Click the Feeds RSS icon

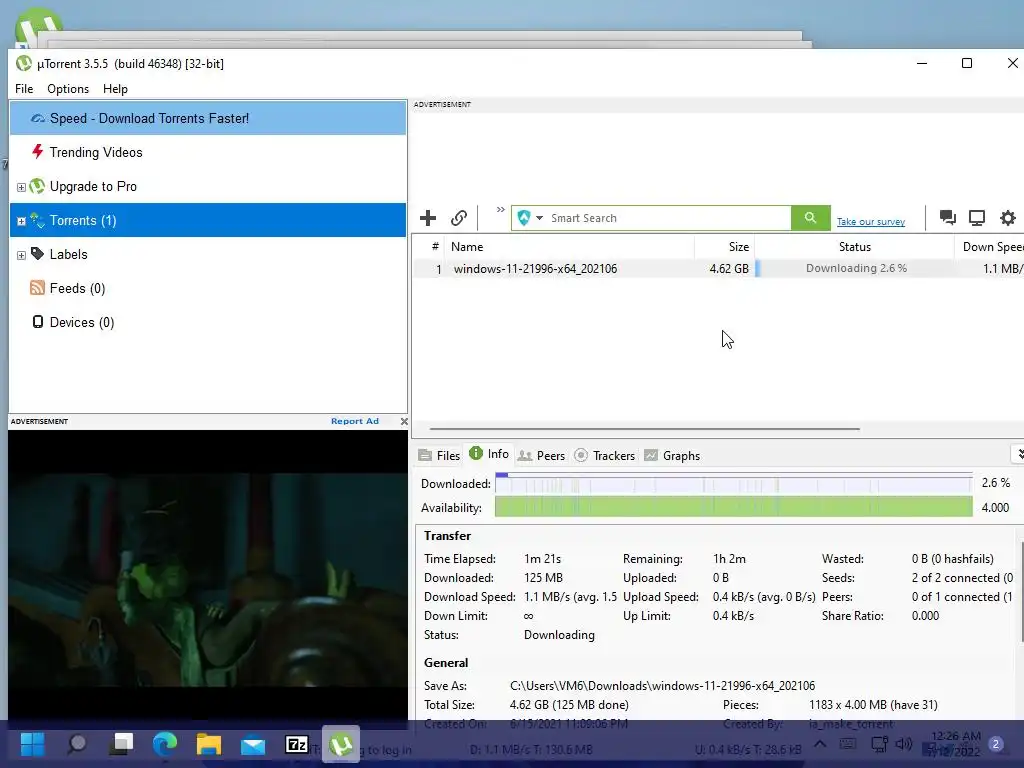point(37,287)
